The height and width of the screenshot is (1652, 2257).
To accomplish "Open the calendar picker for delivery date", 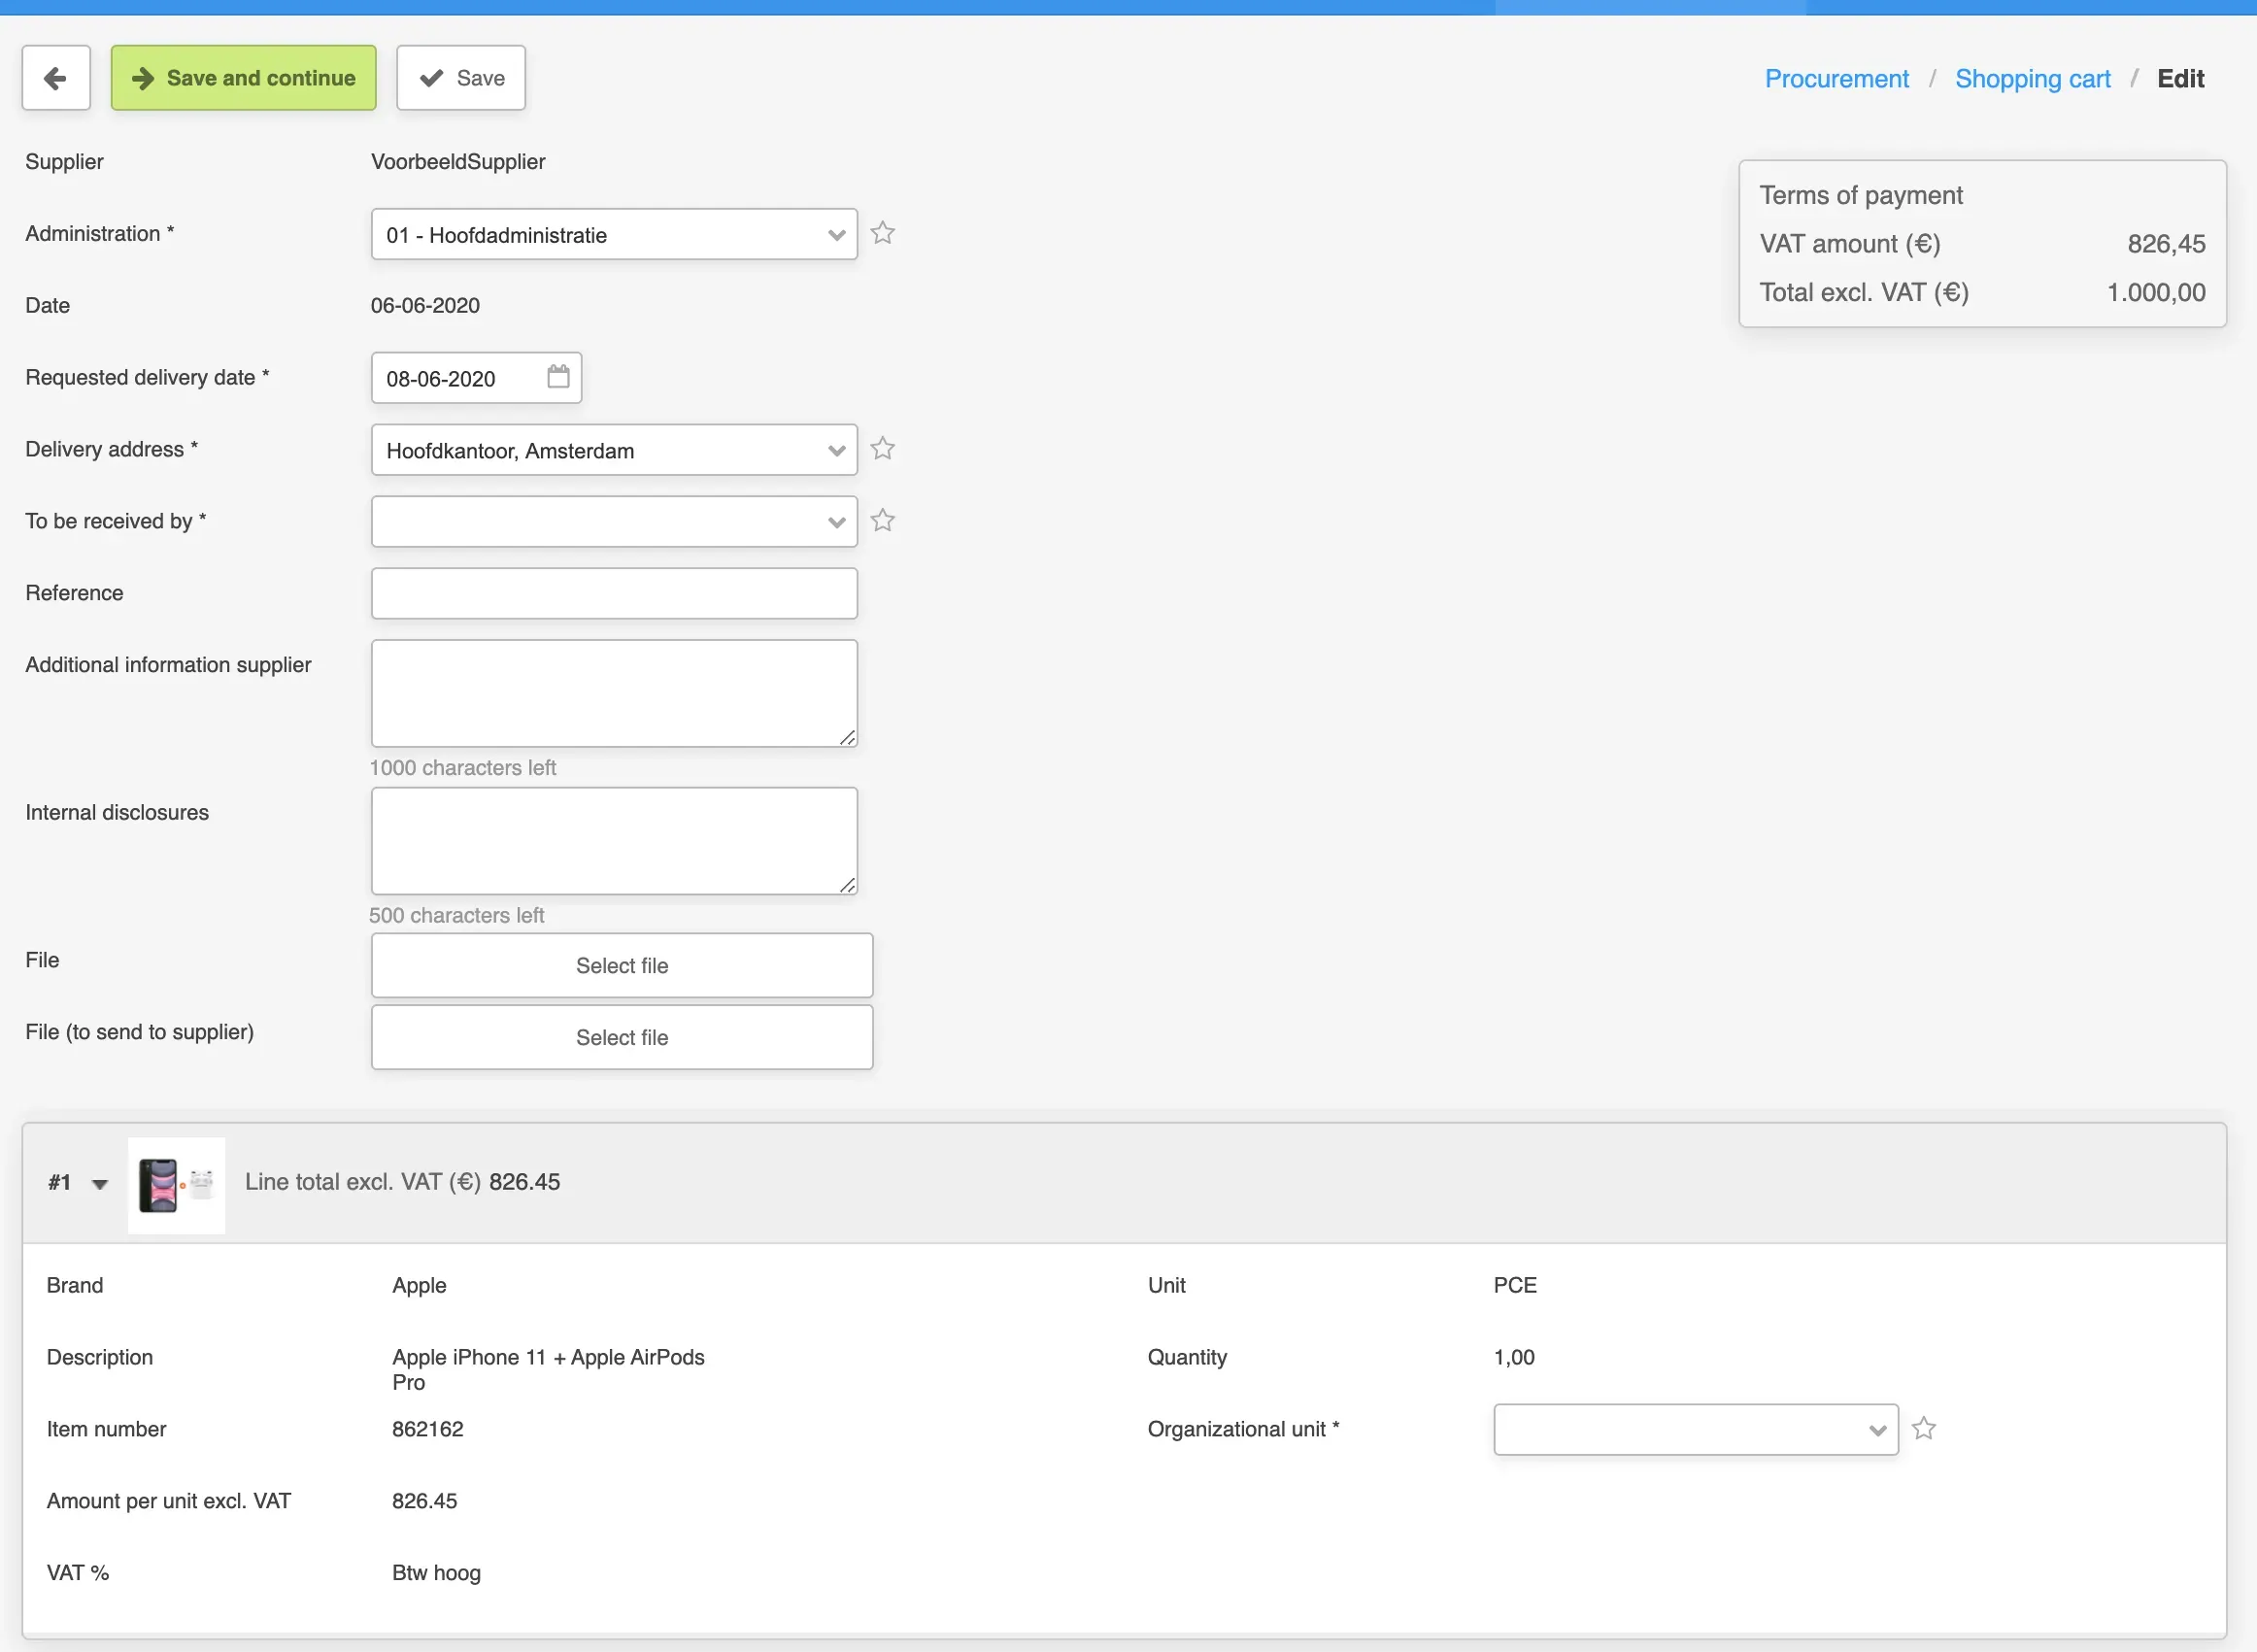I will tap(558, 377).
